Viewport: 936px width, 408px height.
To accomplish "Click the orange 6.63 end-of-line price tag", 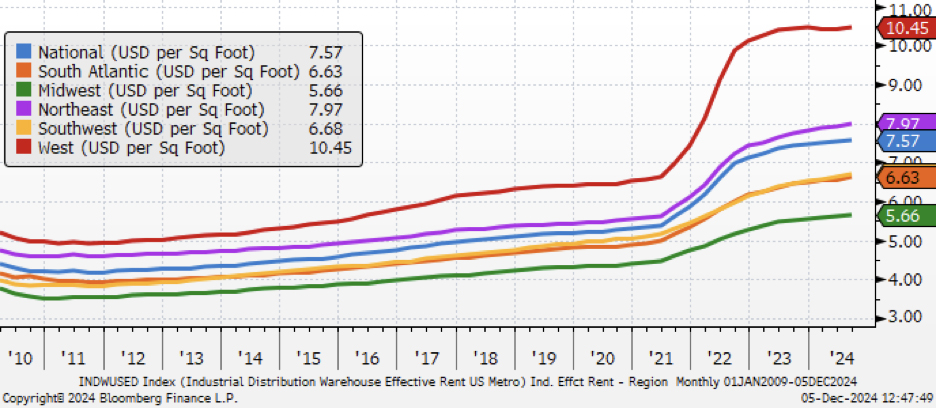I will point(907,177).
